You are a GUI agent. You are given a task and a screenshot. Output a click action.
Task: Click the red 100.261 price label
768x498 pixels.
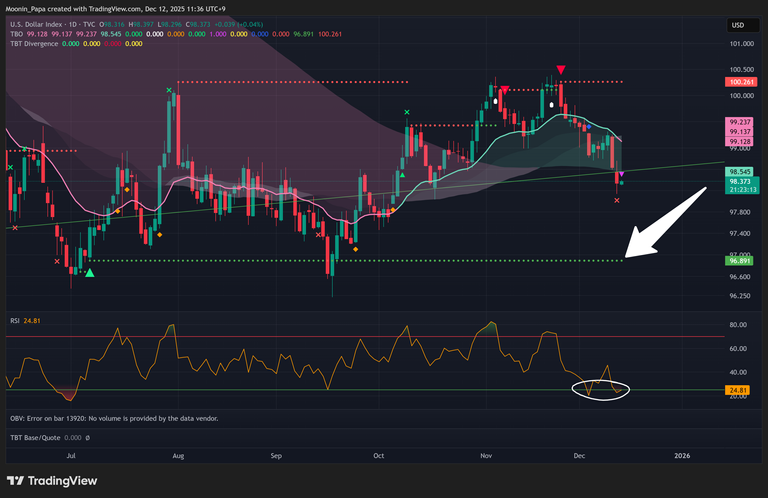tap(741, 82)
